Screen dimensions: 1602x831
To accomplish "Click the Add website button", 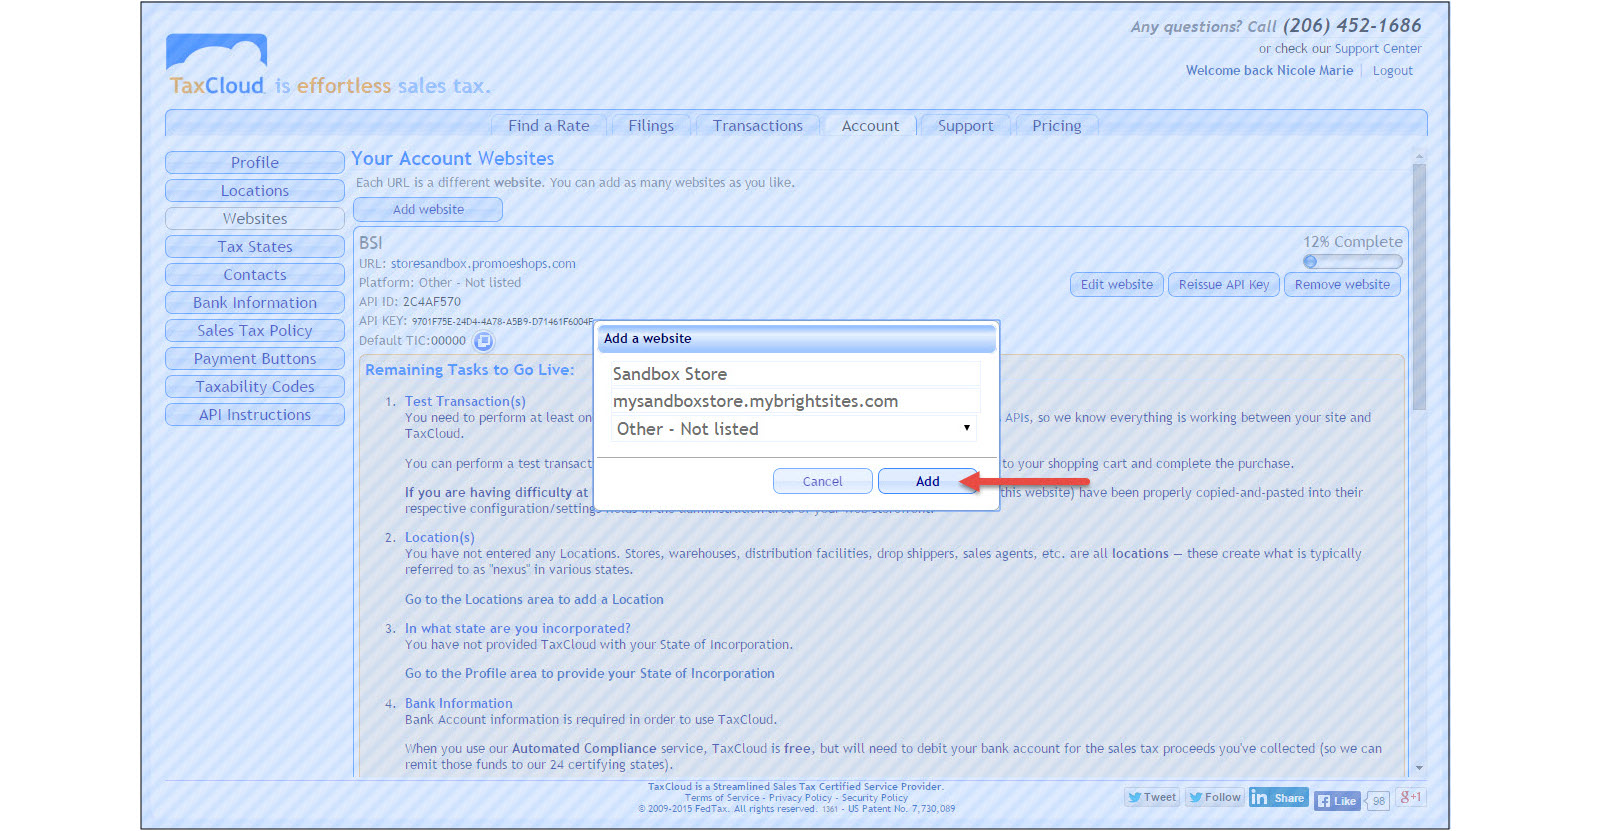I will pyautogui.click(x=428, y=210).
